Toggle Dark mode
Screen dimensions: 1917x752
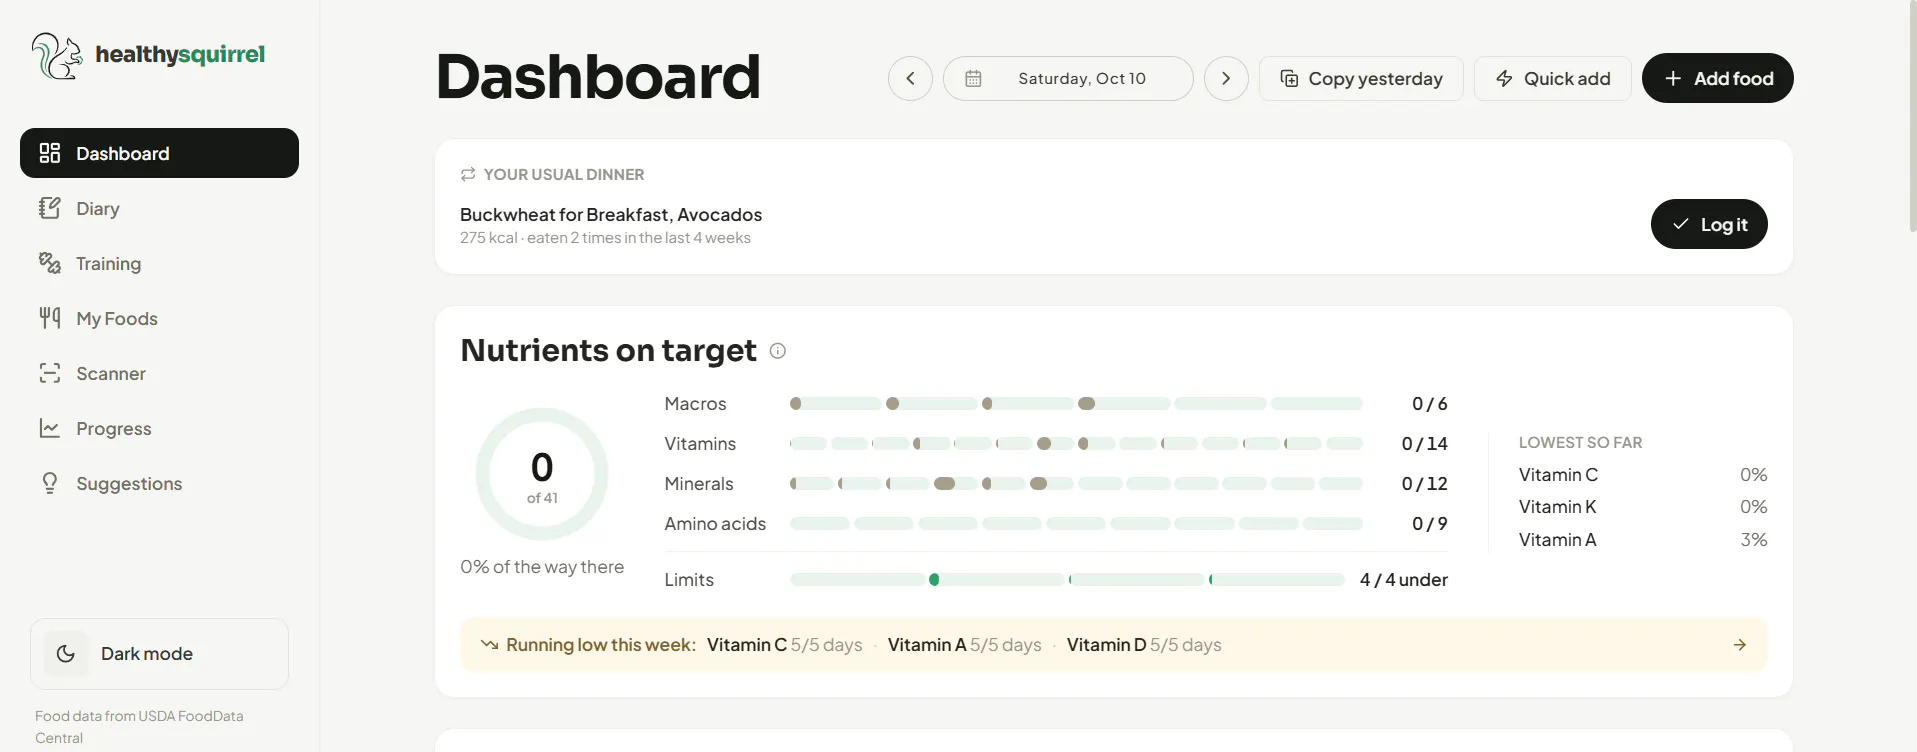click(x=159, y=654)
